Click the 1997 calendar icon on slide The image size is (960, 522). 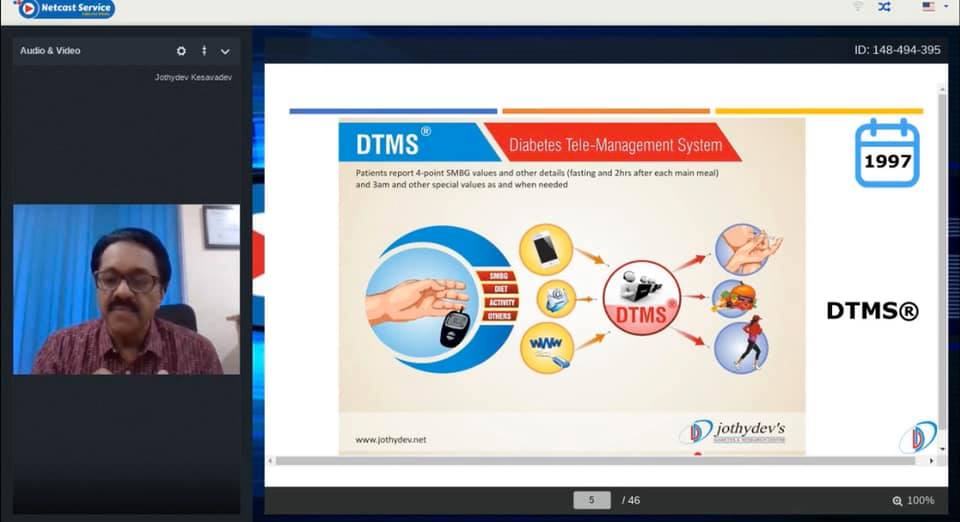(887, 153)
